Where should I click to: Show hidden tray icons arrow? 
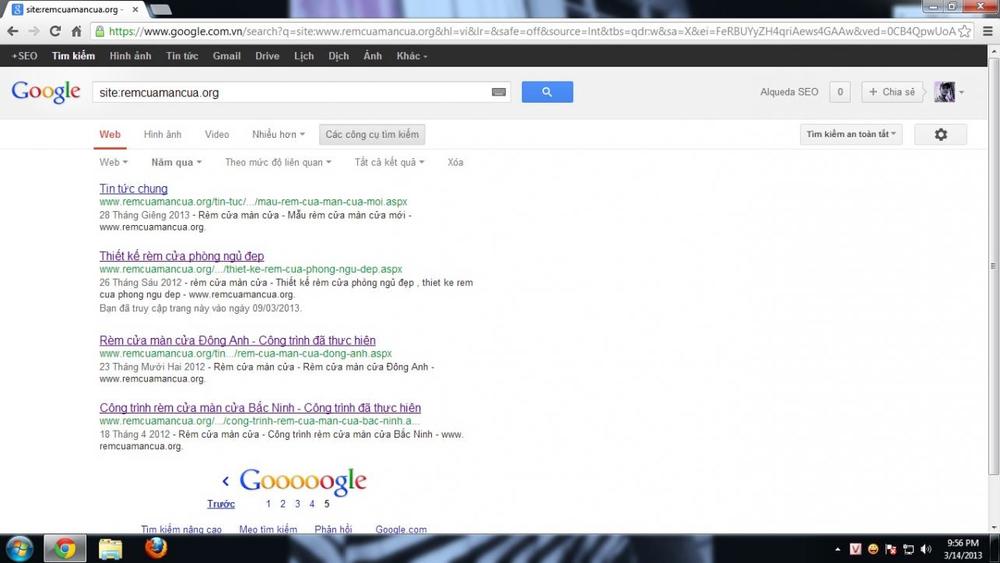837,549
